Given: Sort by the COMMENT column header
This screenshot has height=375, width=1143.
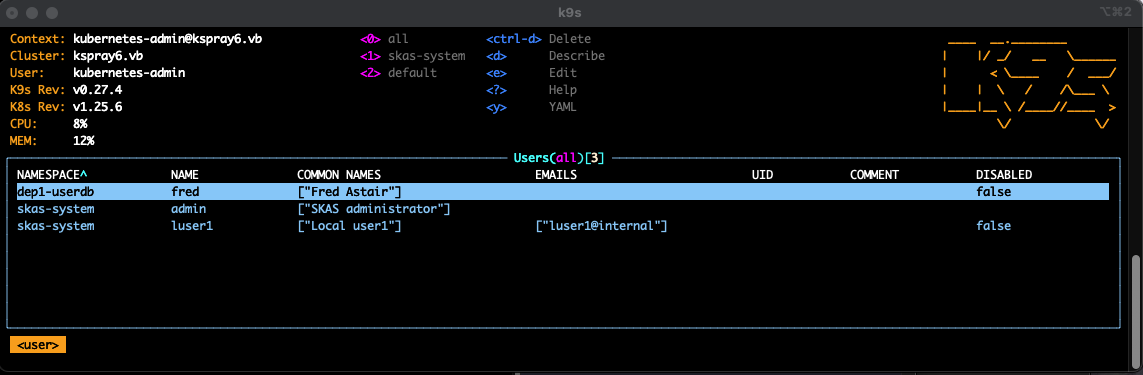Looking at the screenshot, I should pyautogui.click(x=874, y=175).
